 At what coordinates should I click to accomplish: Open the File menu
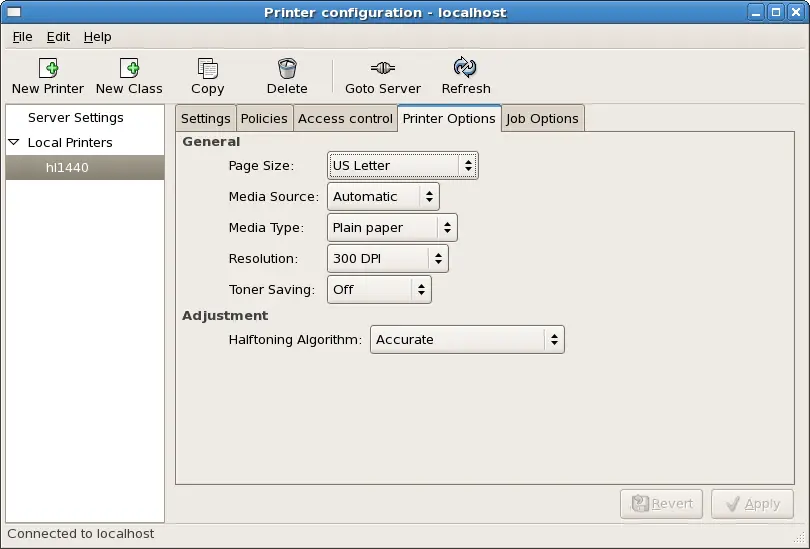coord(22,37)
